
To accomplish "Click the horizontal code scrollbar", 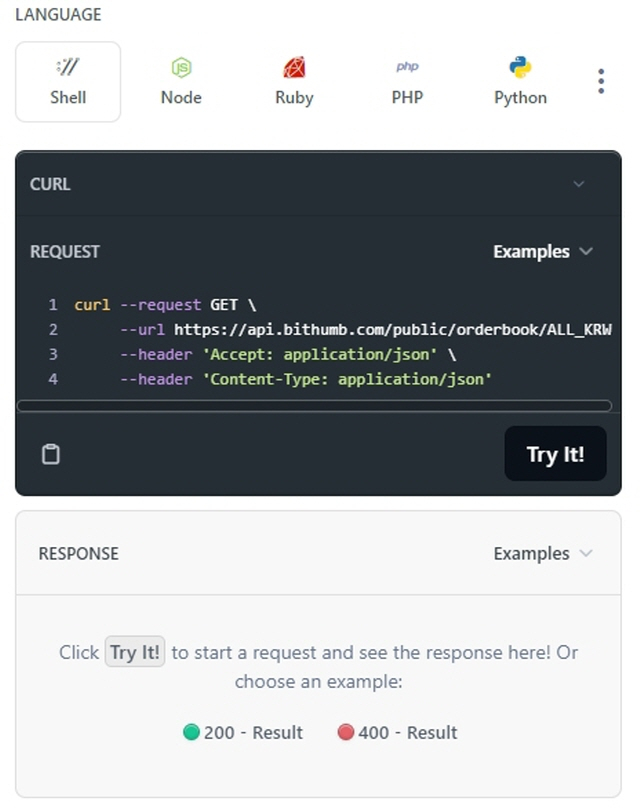I will coord(314,406).
